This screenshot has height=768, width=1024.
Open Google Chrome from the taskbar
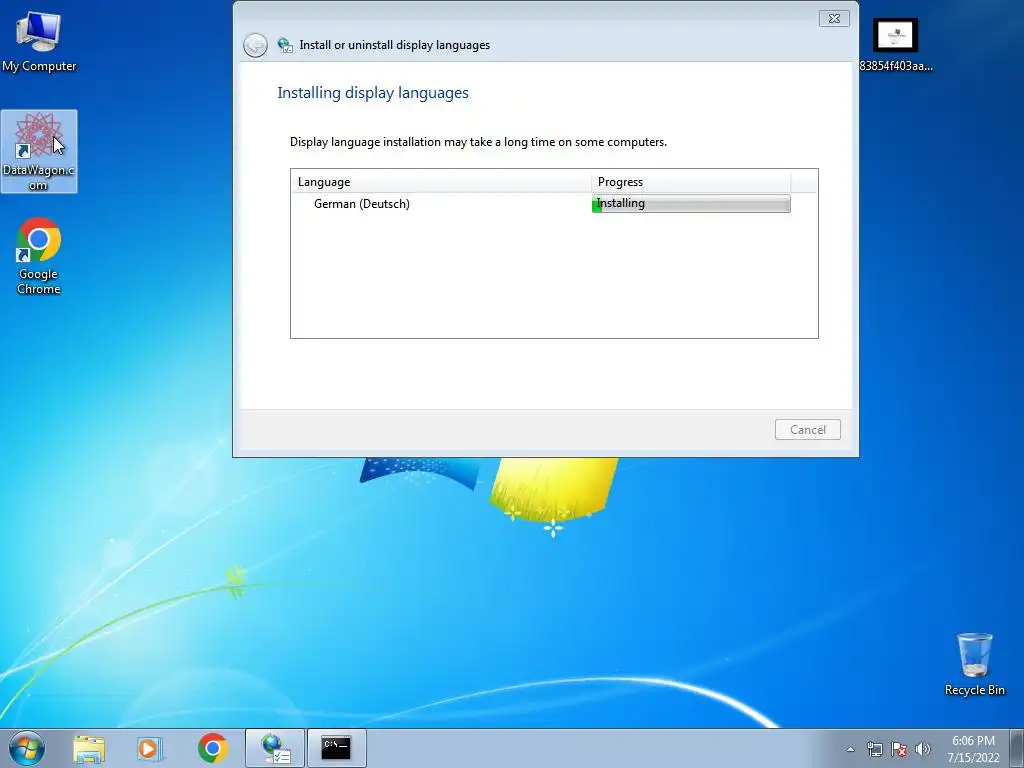[x=212, y=748]
